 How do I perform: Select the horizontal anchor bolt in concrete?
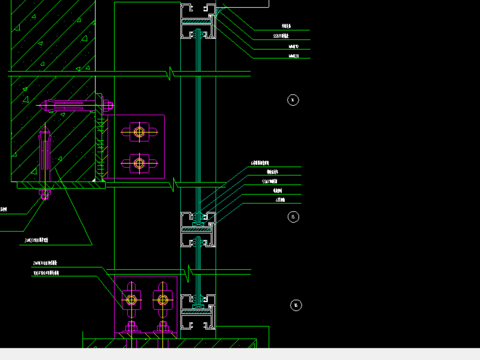75,106
